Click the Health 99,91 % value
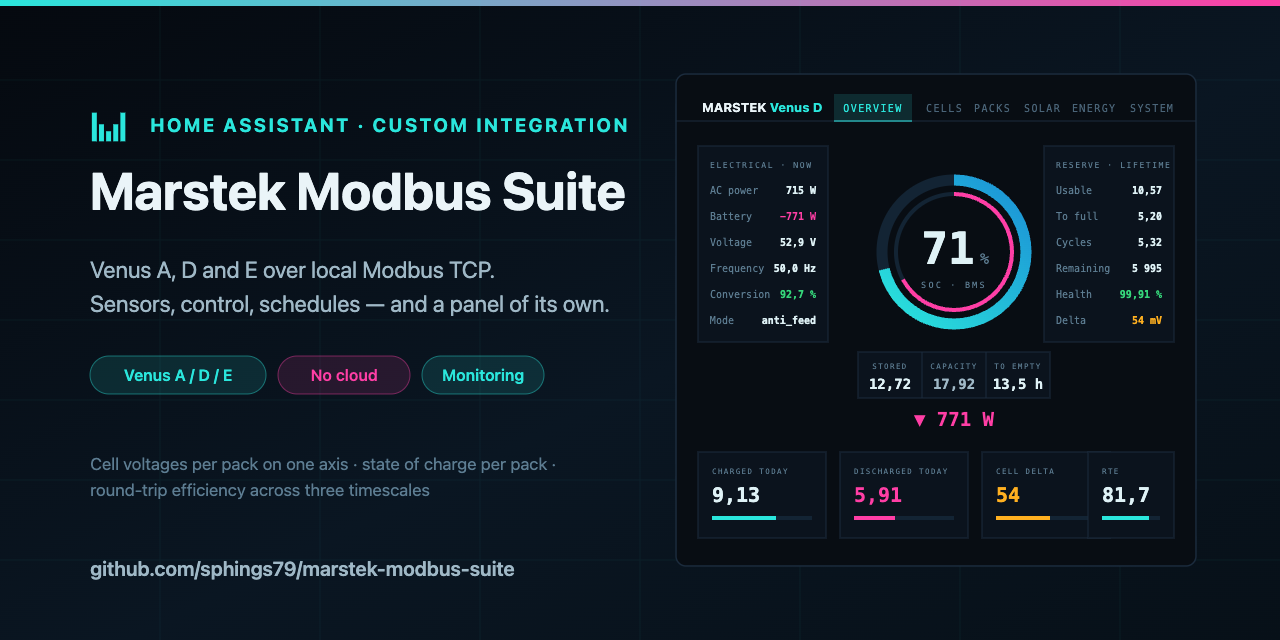 click(1141, 294)
